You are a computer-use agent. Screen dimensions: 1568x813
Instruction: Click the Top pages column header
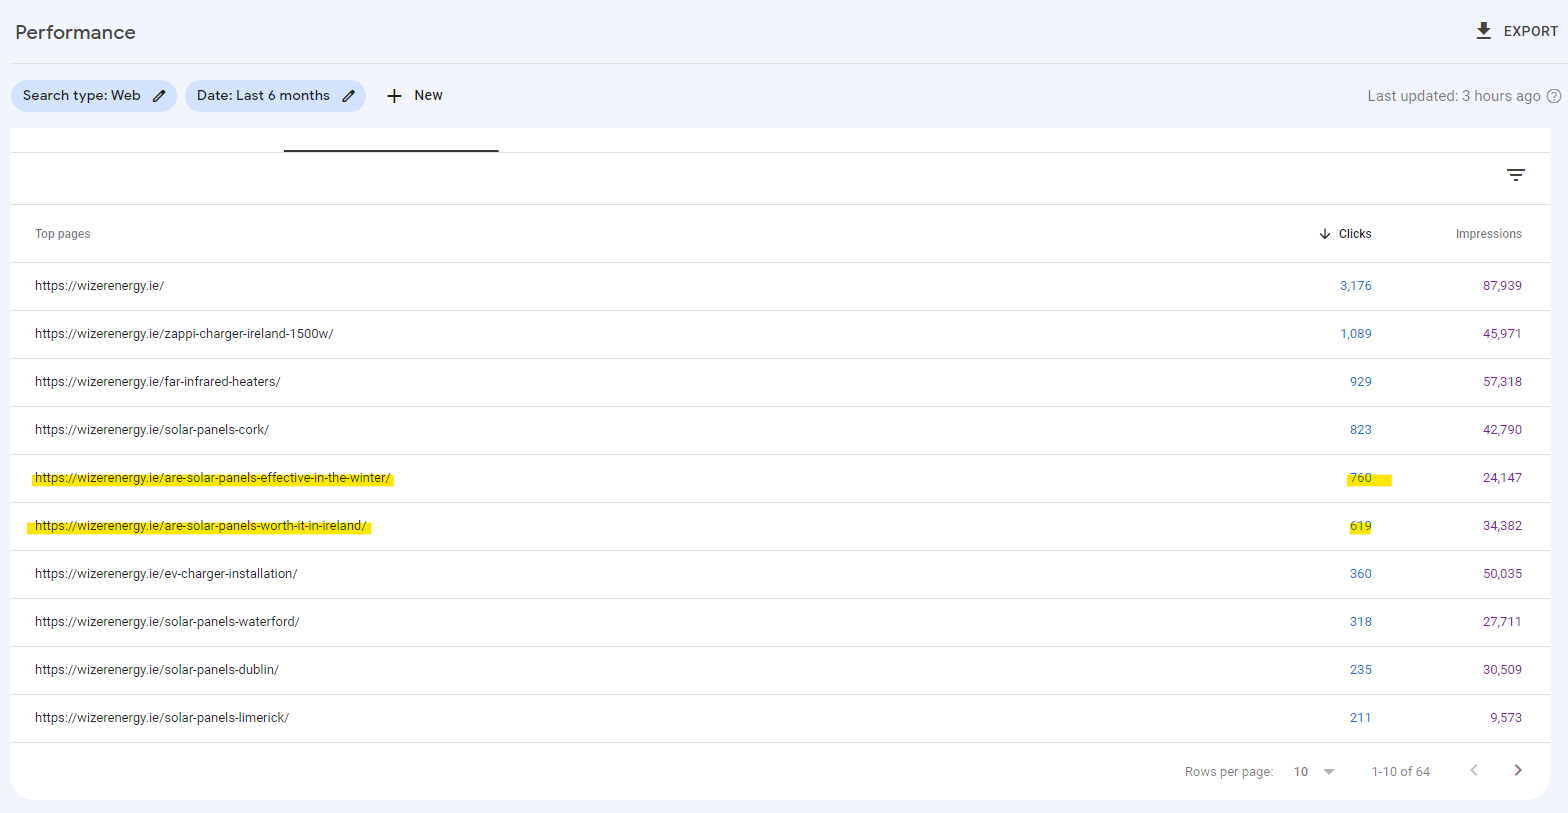pyautogui.click(x=63, y=234)
